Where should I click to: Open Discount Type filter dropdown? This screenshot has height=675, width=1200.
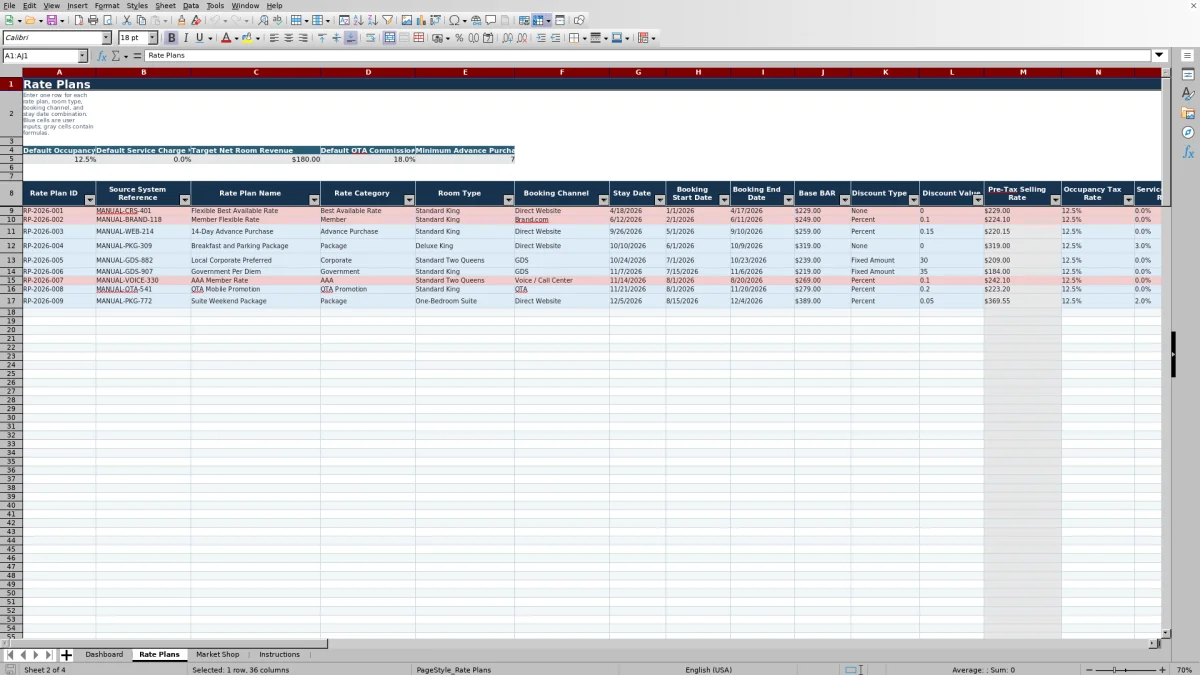point(912,200)
